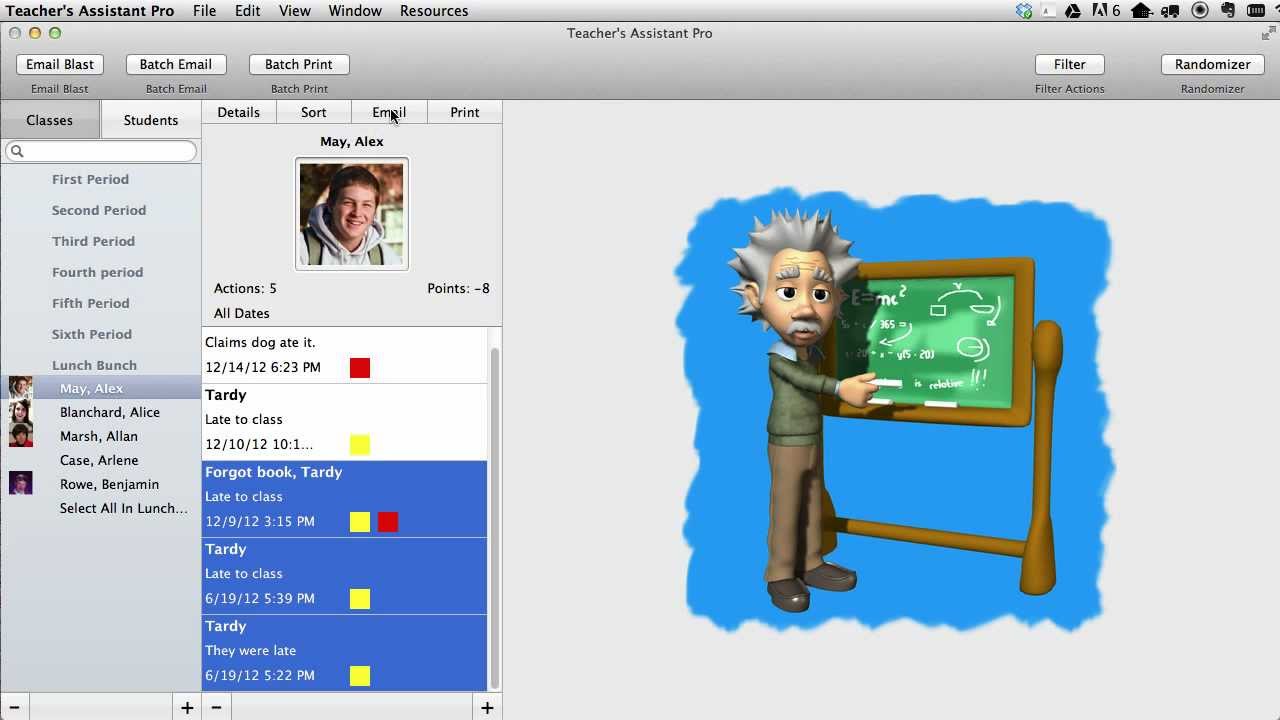Click the All Dates filter label
Screen dimensions: 1280x720
(242, 313)
